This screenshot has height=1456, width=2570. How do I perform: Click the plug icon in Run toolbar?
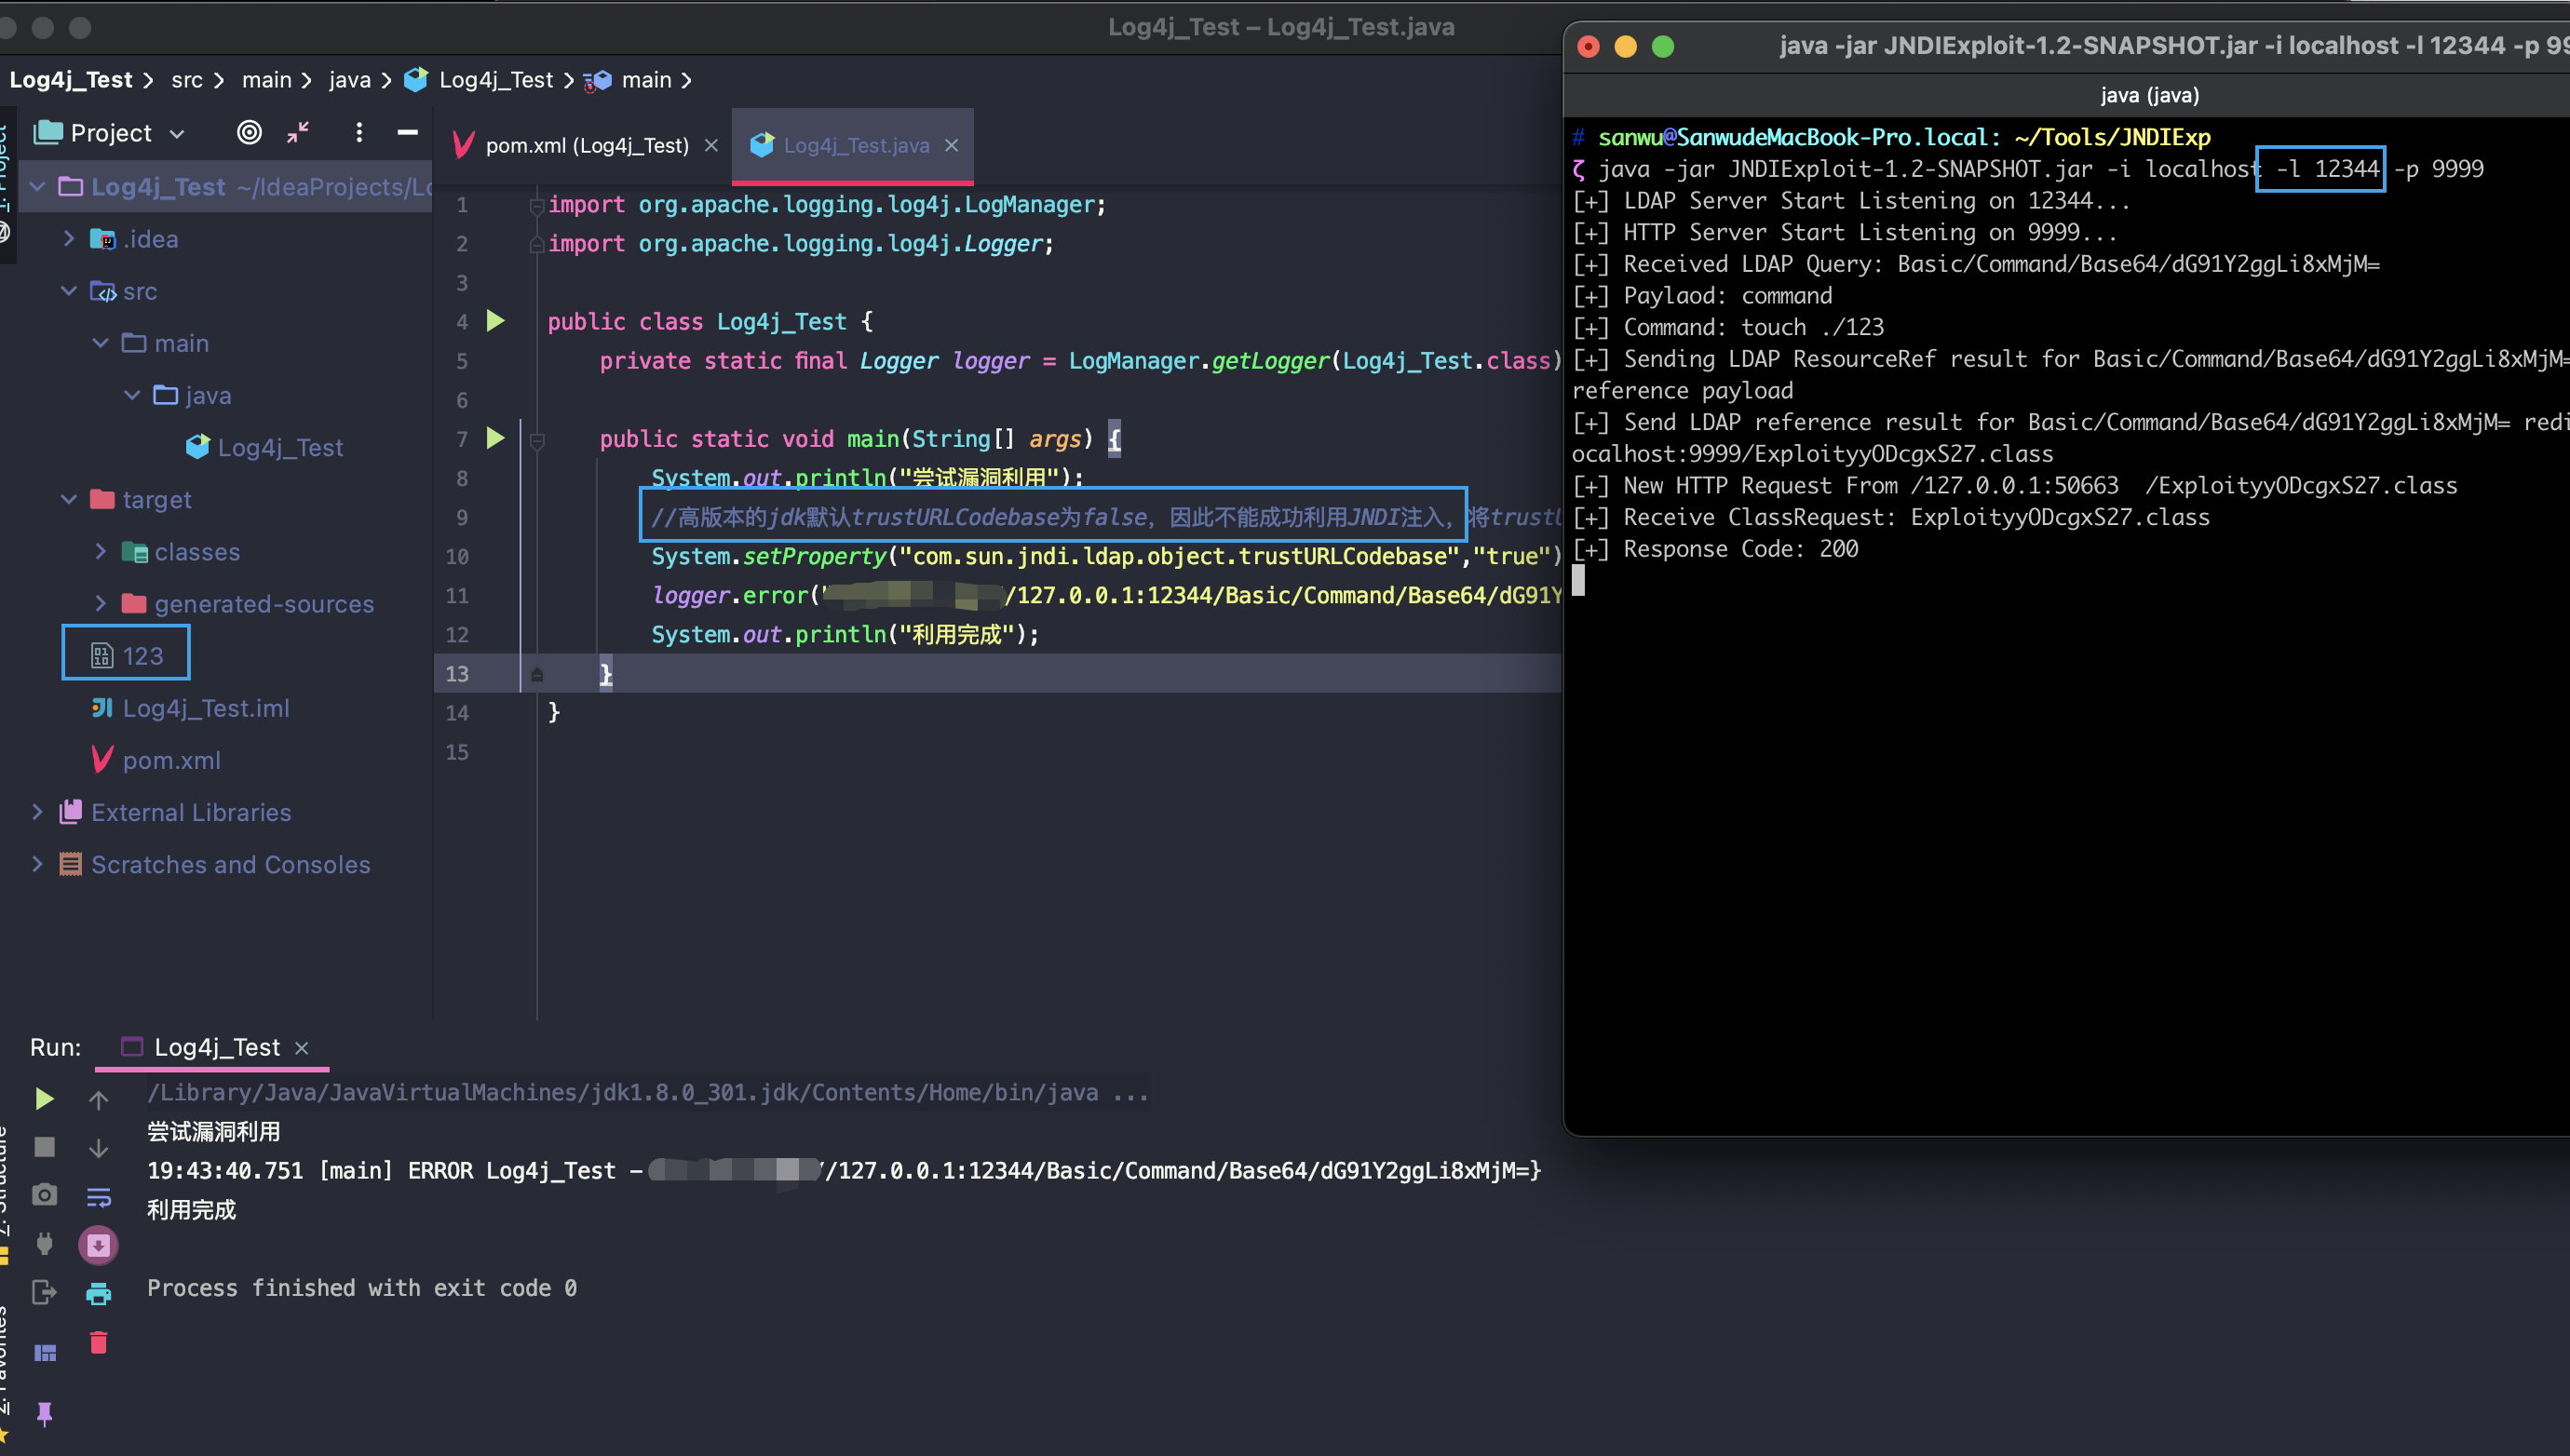44,1244
